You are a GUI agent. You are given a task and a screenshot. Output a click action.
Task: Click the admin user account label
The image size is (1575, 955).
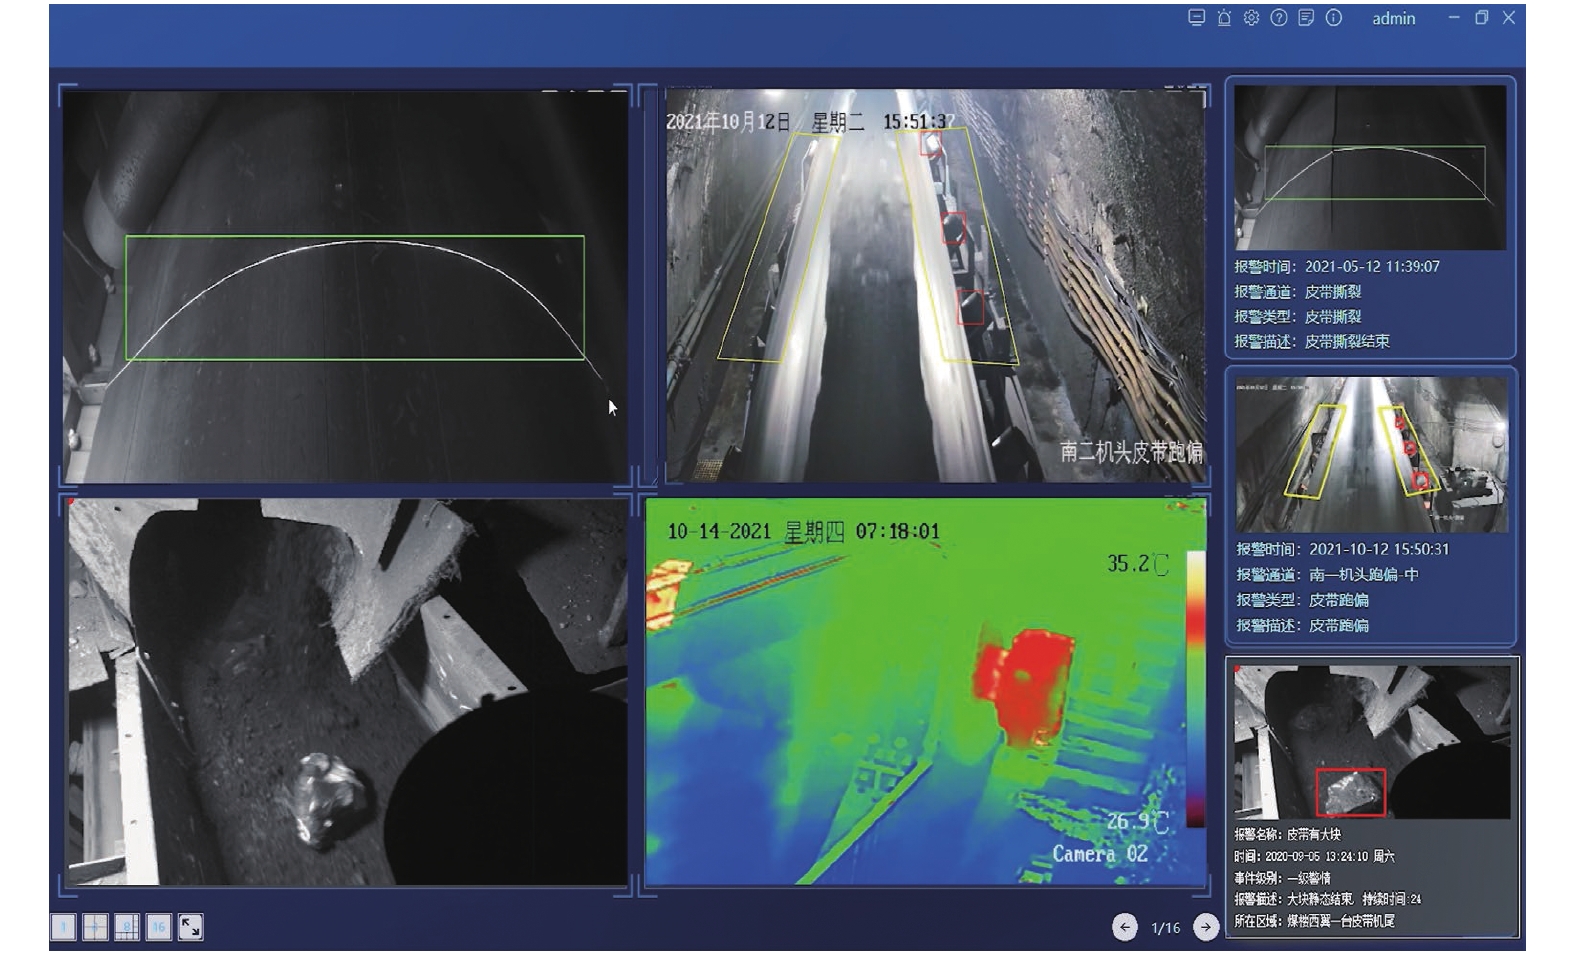[1393, 19]
